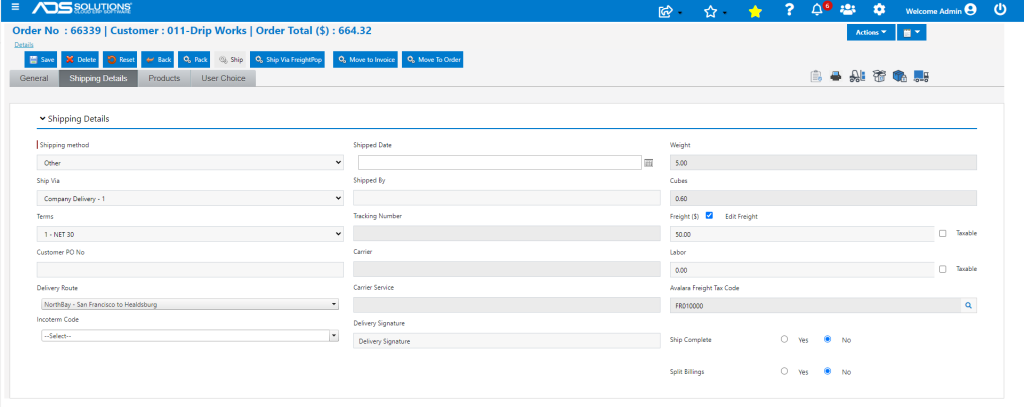Select the Shipping Details tab
The width and height of the screenshot is (1024, 407).
coord(98,78)
